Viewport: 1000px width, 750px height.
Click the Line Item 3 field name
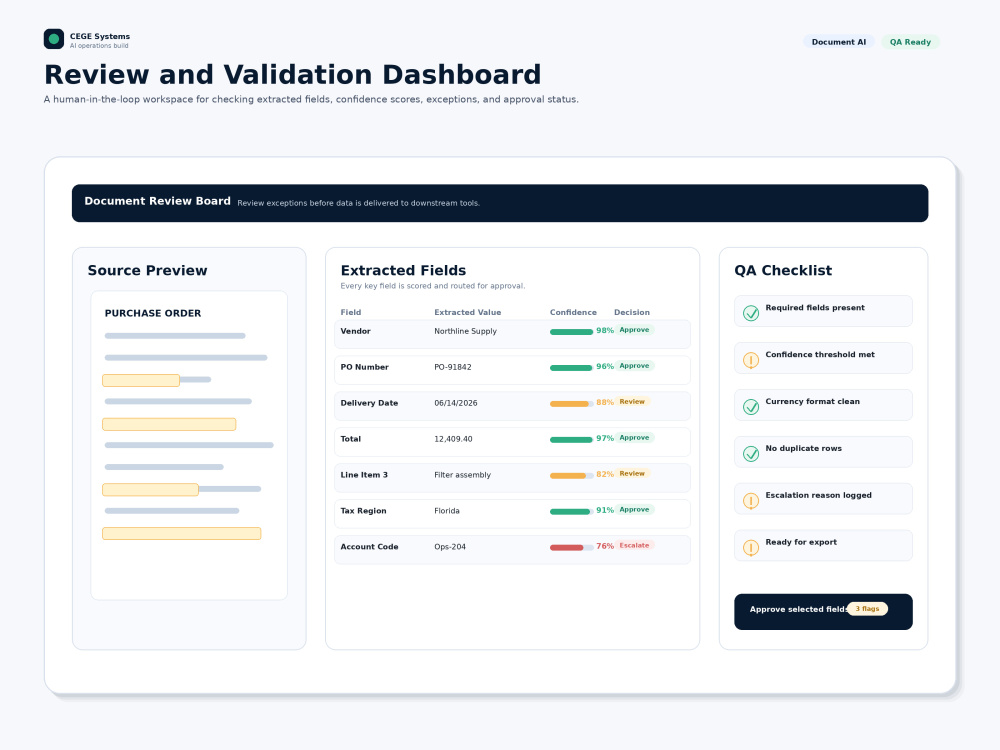tap(364, 475)
